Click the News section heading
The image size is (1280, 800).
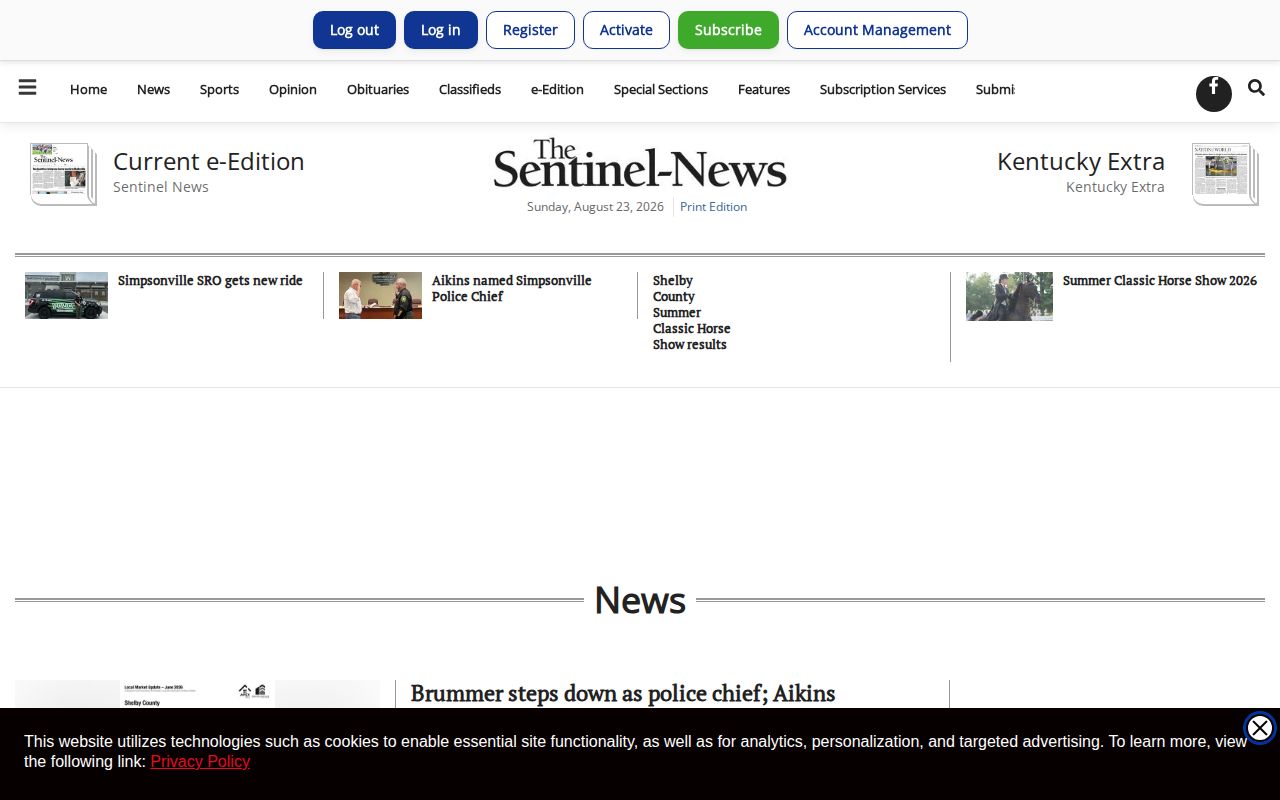[x=640, y=600]
